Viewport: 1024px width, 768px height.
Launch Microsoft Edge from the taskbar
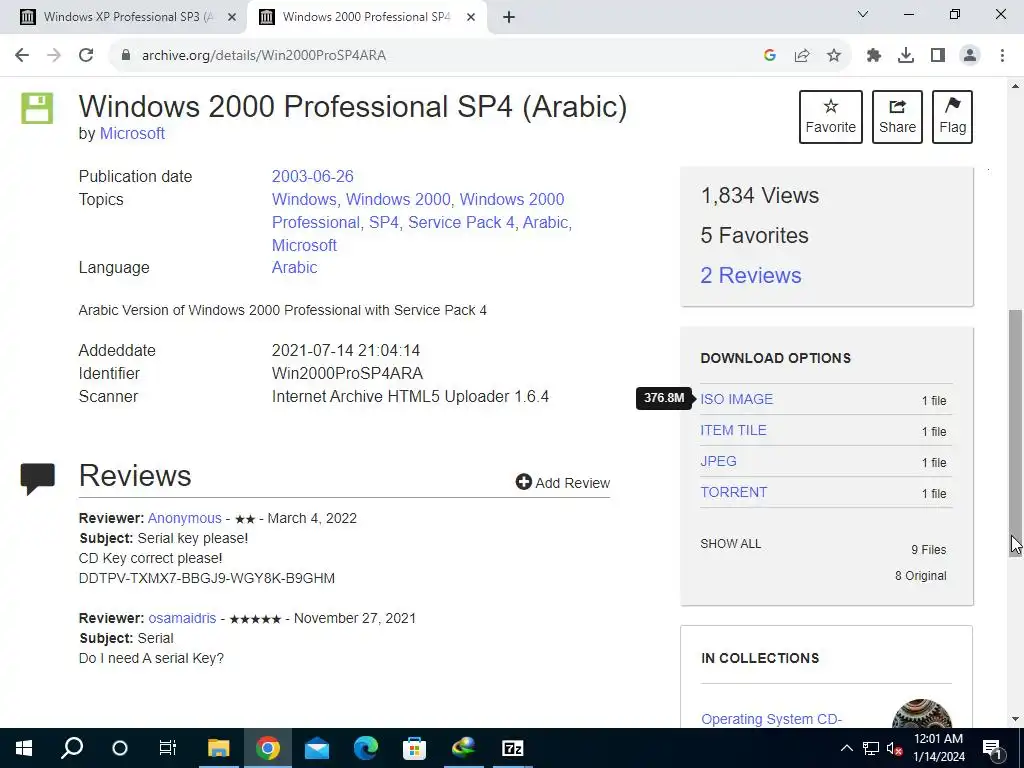pyautogui.click(x=366, y=748)
